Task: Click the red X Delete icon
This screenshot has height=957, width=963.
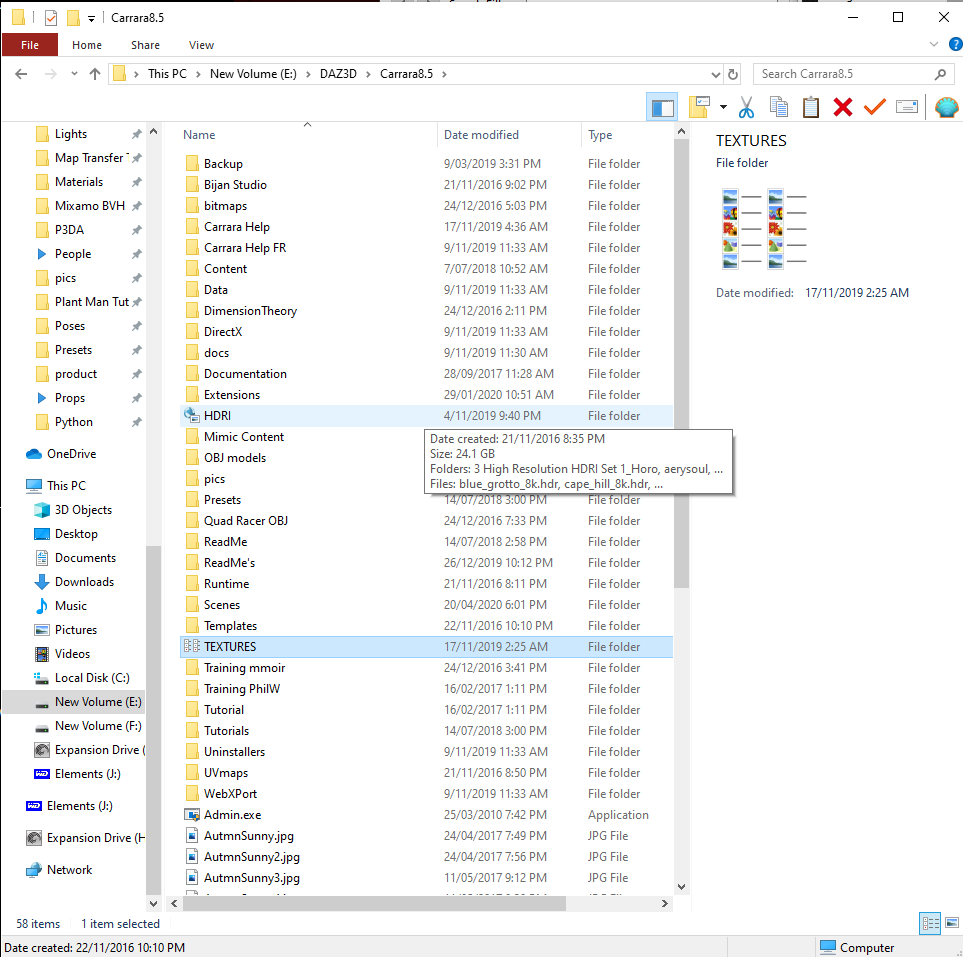Action: pyautogui.click(x=843, y=107)
